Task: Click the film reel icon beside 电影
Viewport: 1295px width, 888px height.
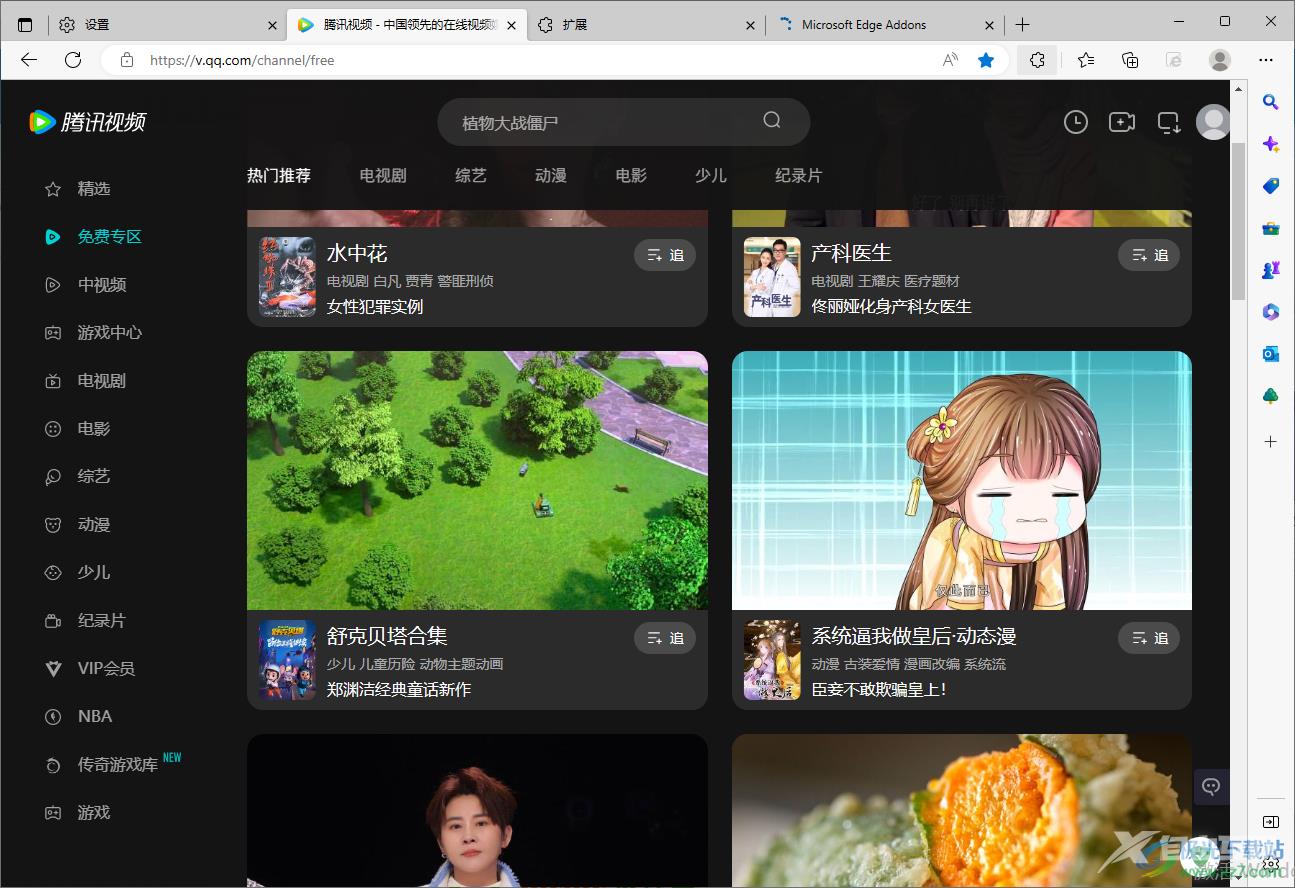Action: (53, 429)
